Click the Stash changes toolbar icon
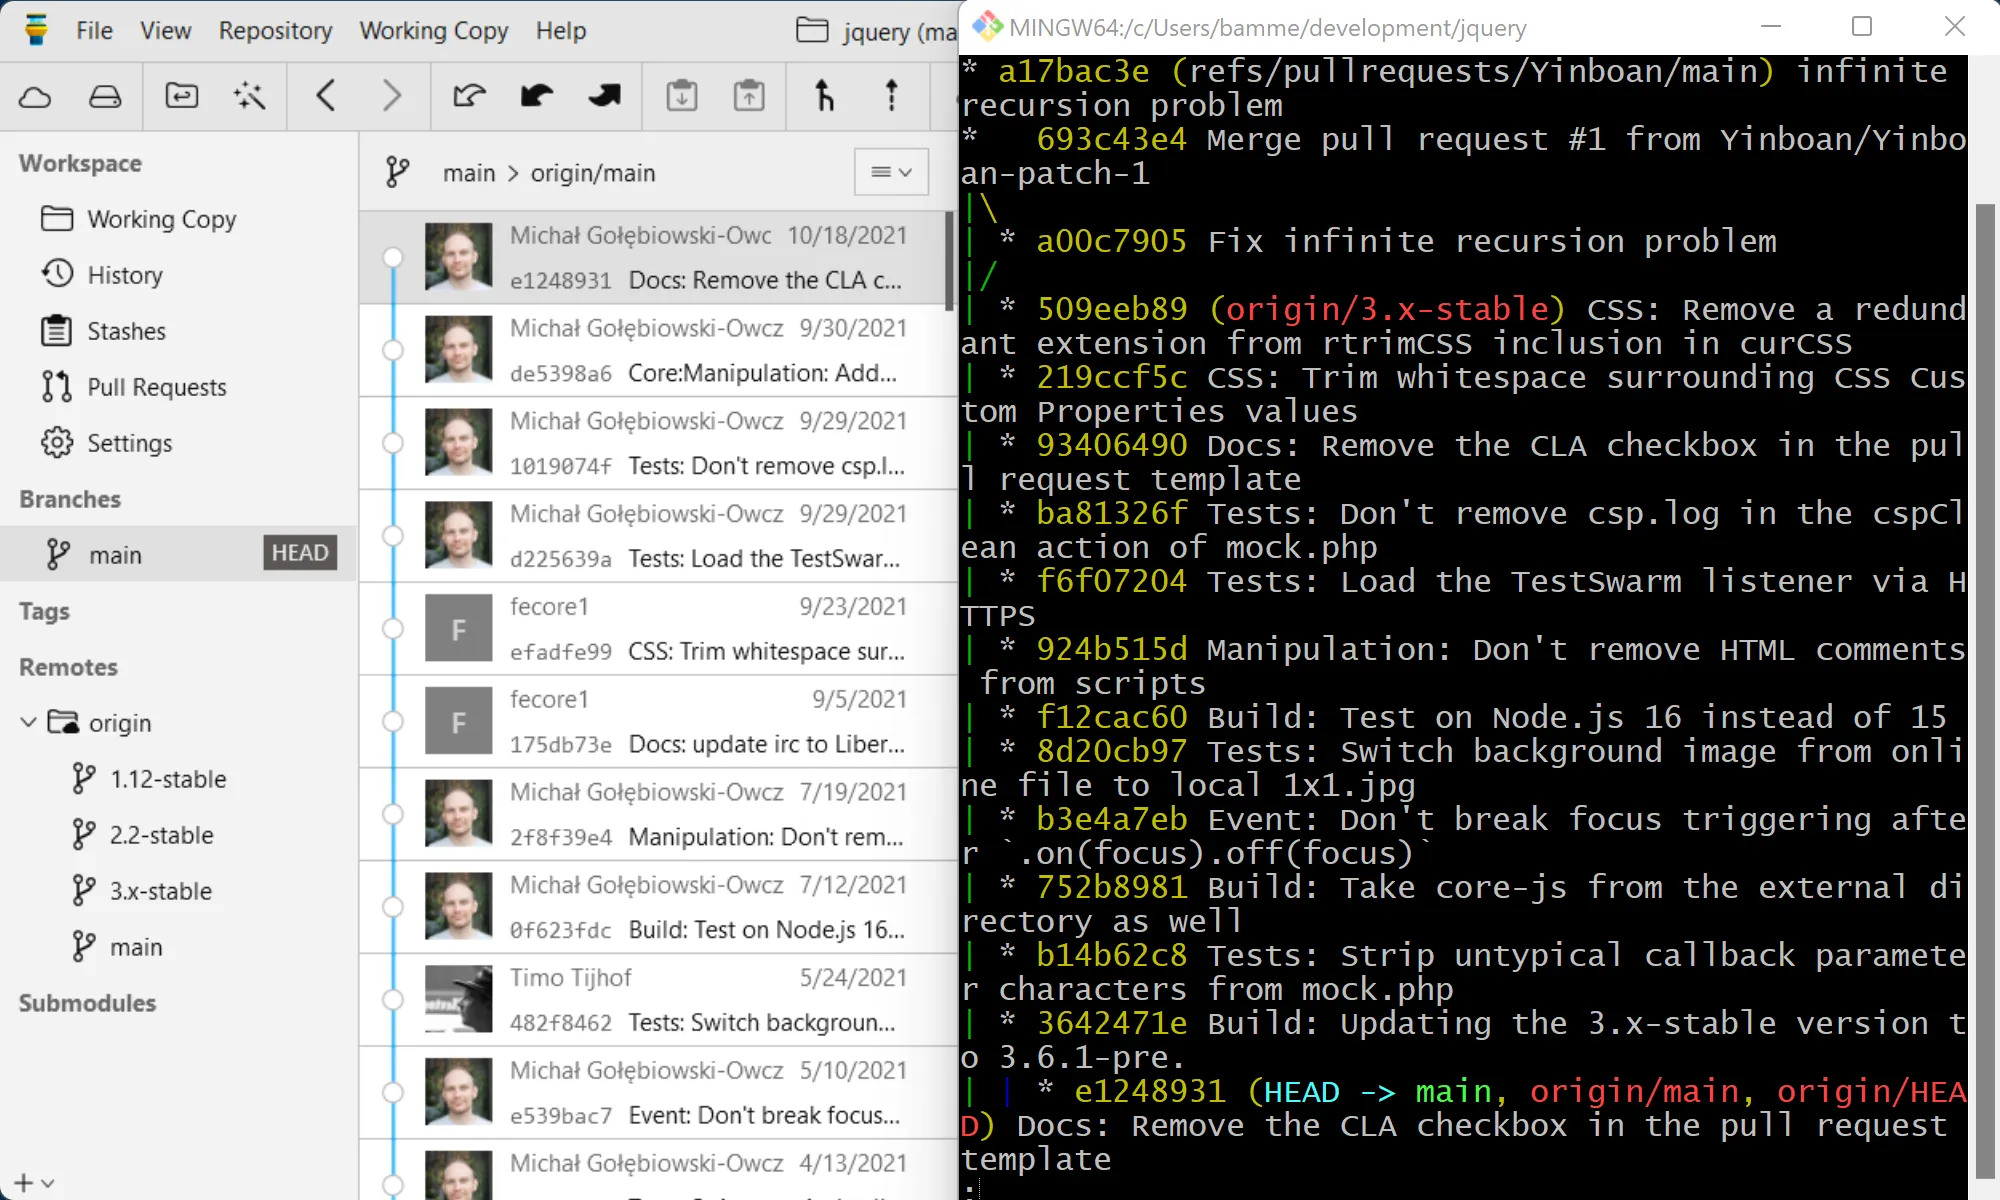 click(x=682, y=96)
